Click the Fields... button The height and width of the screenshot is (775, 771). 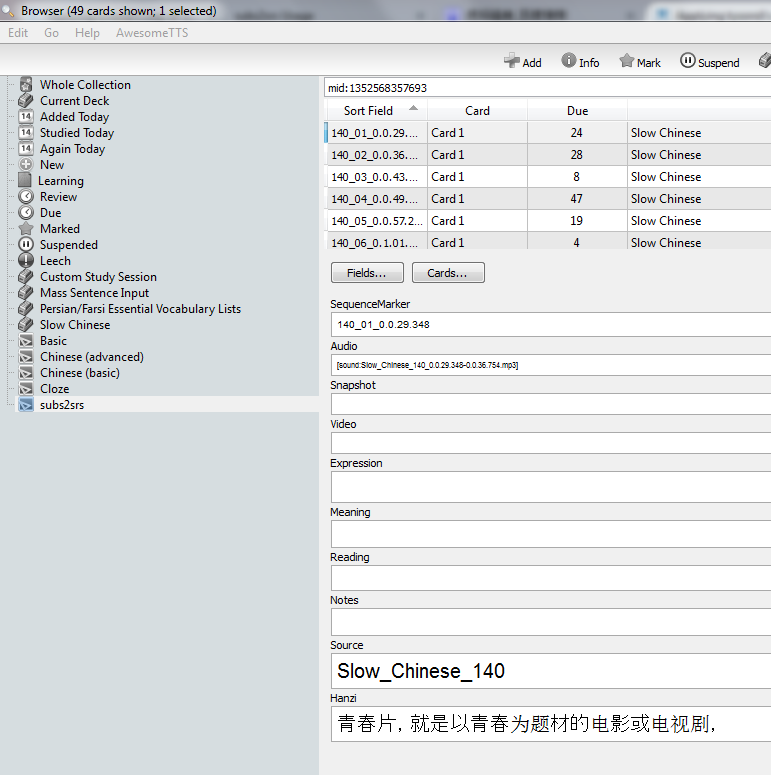367,273
